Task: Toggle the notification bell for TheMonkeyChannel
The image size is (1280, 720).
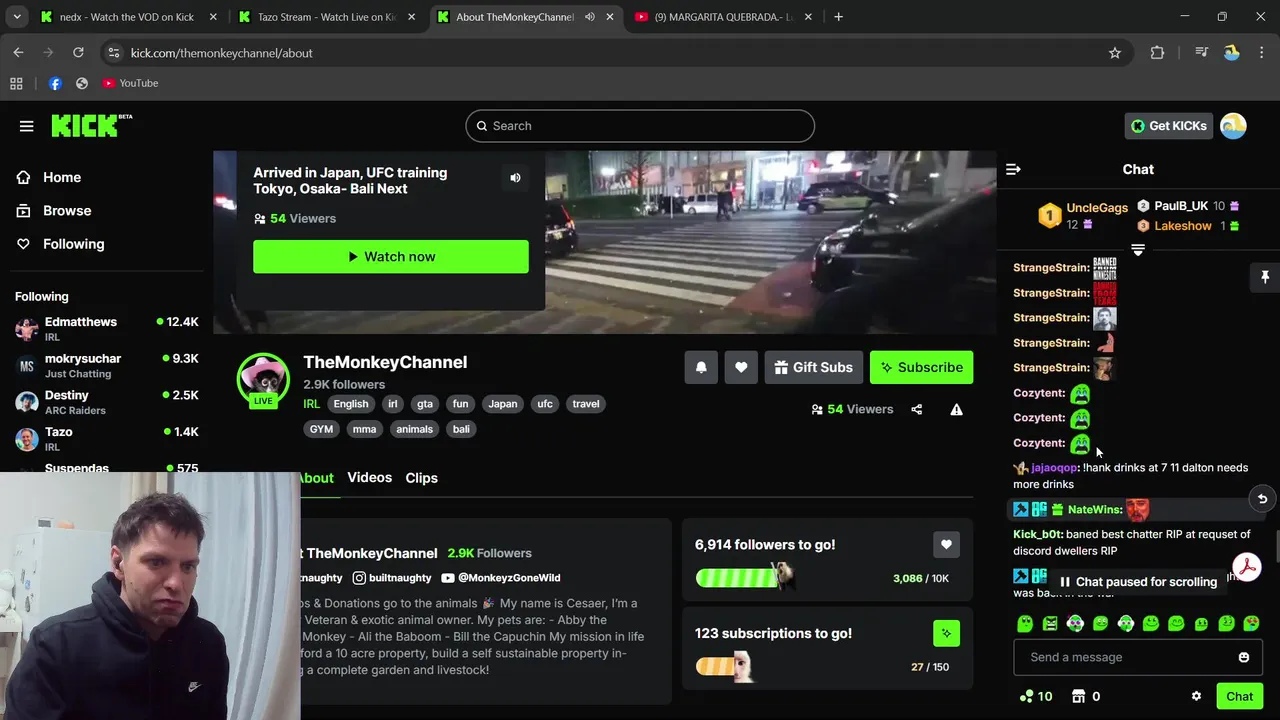Action: (x=701, y=367)
